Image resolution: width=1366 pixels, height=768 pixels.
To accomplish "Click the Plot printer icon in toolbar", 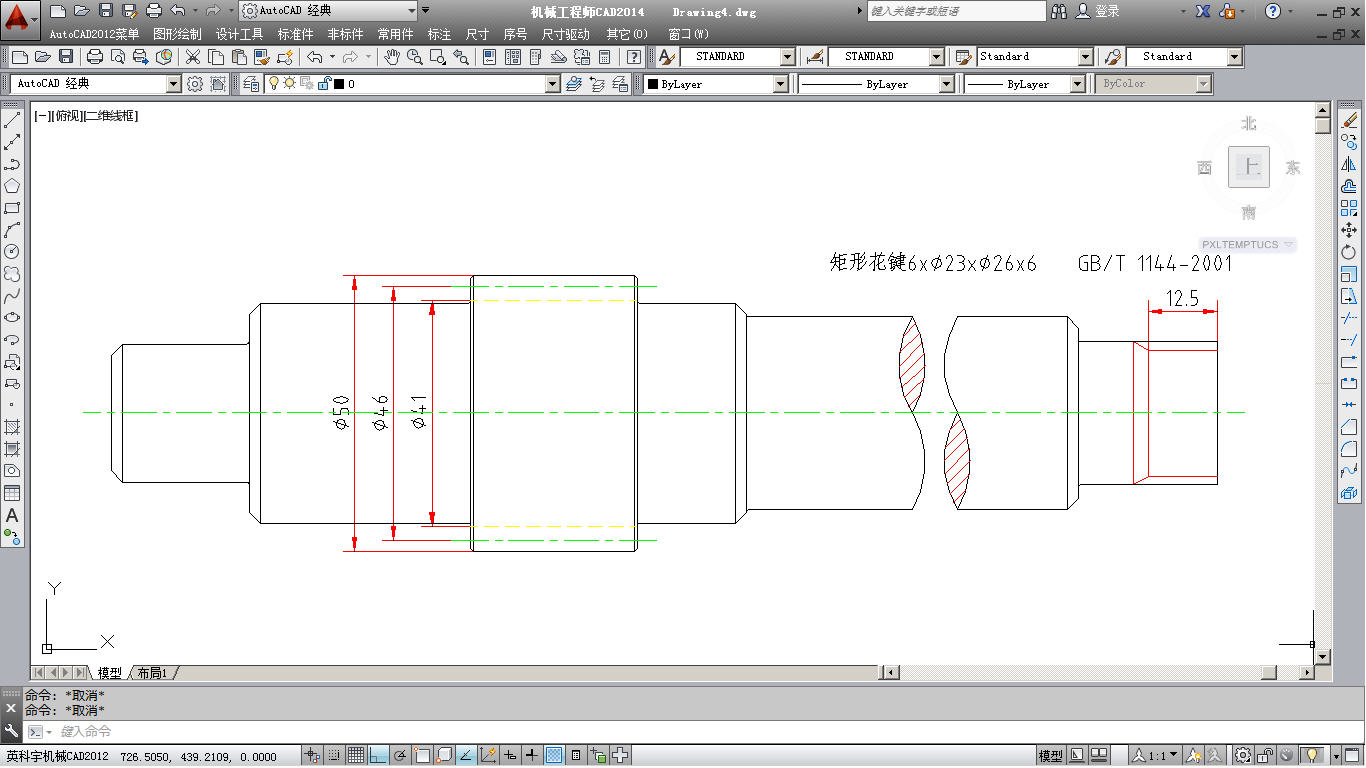I will pyautogui.click(x=97, y=57).
